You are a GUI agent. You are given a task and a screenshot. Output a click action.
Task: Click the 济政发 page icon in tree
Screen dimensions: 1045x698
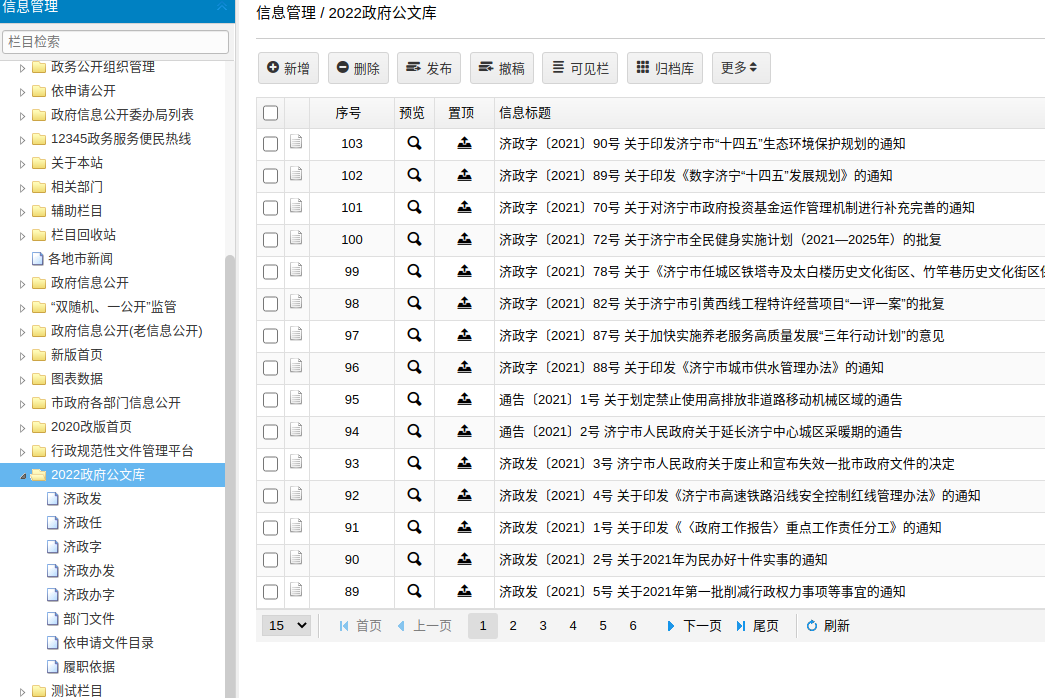point(53,499)
